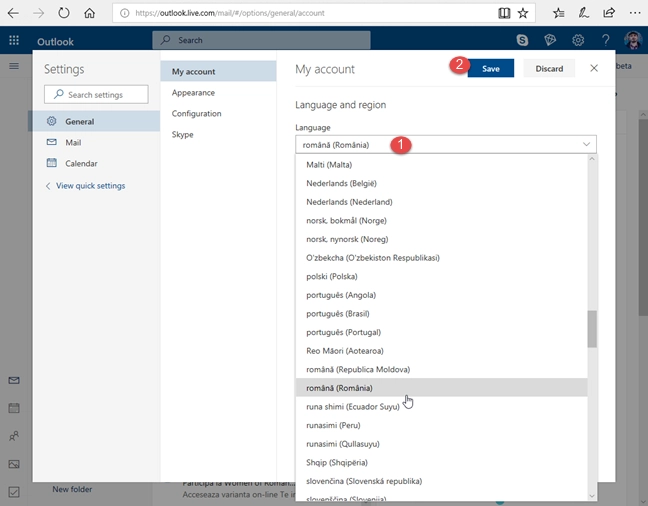This screenshot has width=648, height=506.
Task: Toggle the hamburger navigation menu
Action: click(14, 66)
